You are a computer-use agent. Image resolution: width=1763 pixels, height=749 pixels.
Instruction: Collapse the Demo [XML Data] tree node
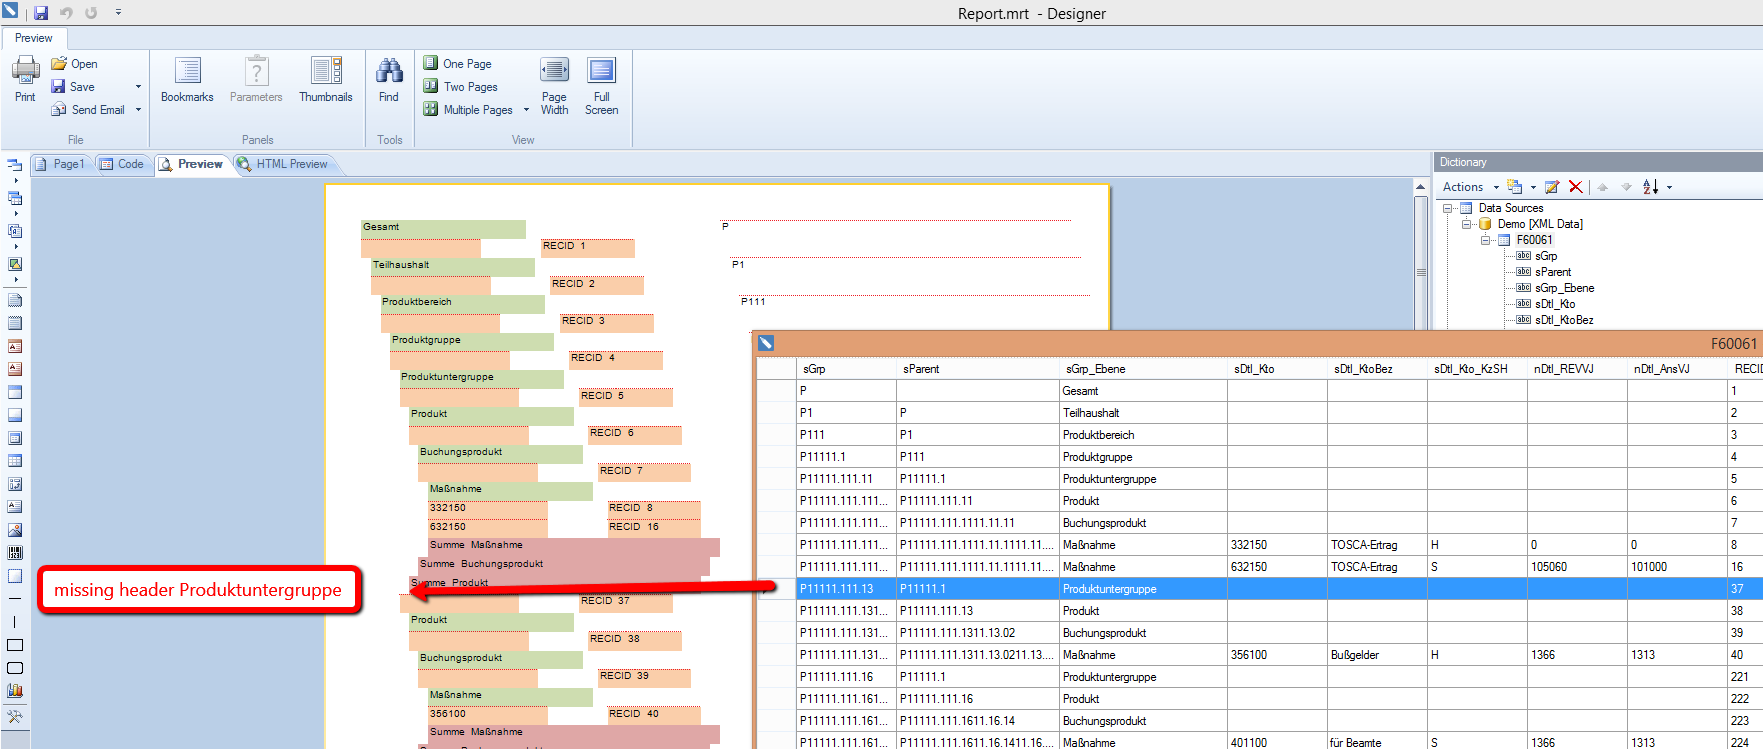pyautogui.click(x=1466, y=224)
